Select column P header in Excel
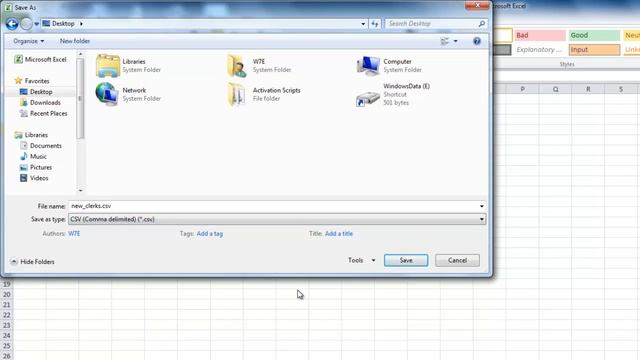The height and width of the screenshot is (360, 640). click(522, 89)
